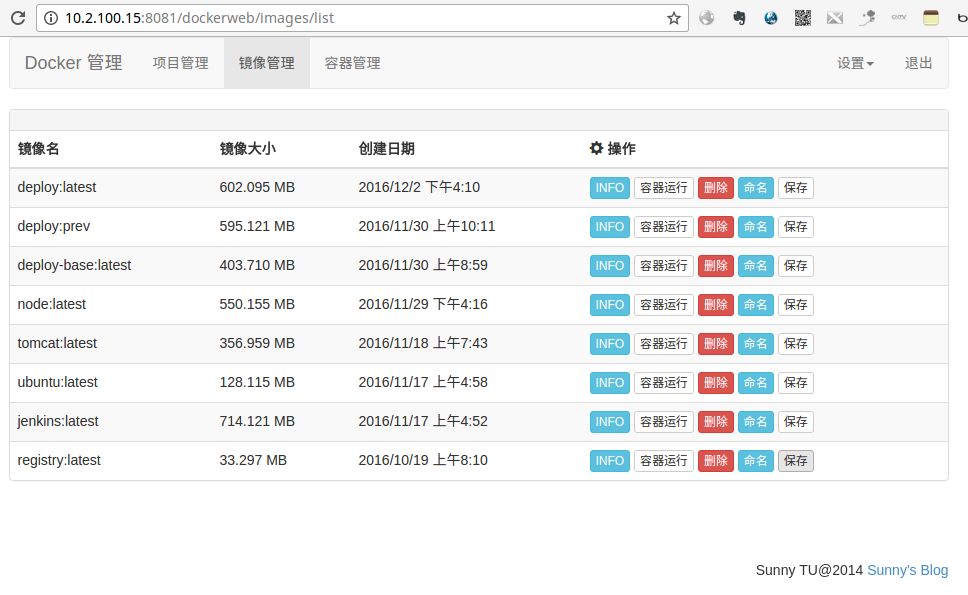Reload the page with the browser refresh icon
Image resolution: width=968 pixels, height=595 pixels.
point(18,18)
